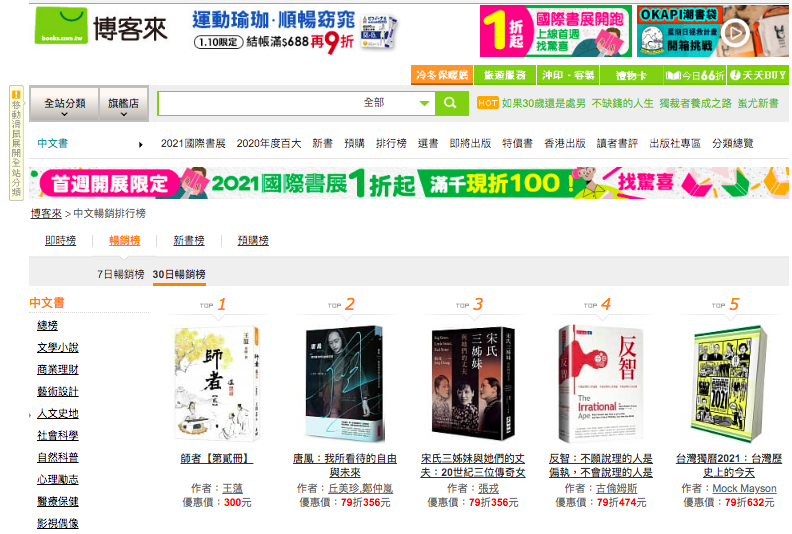The width and height of the screenshot is (792, 534).
Task: Click the orange HOT tag icon
Action: pos(487,103)
